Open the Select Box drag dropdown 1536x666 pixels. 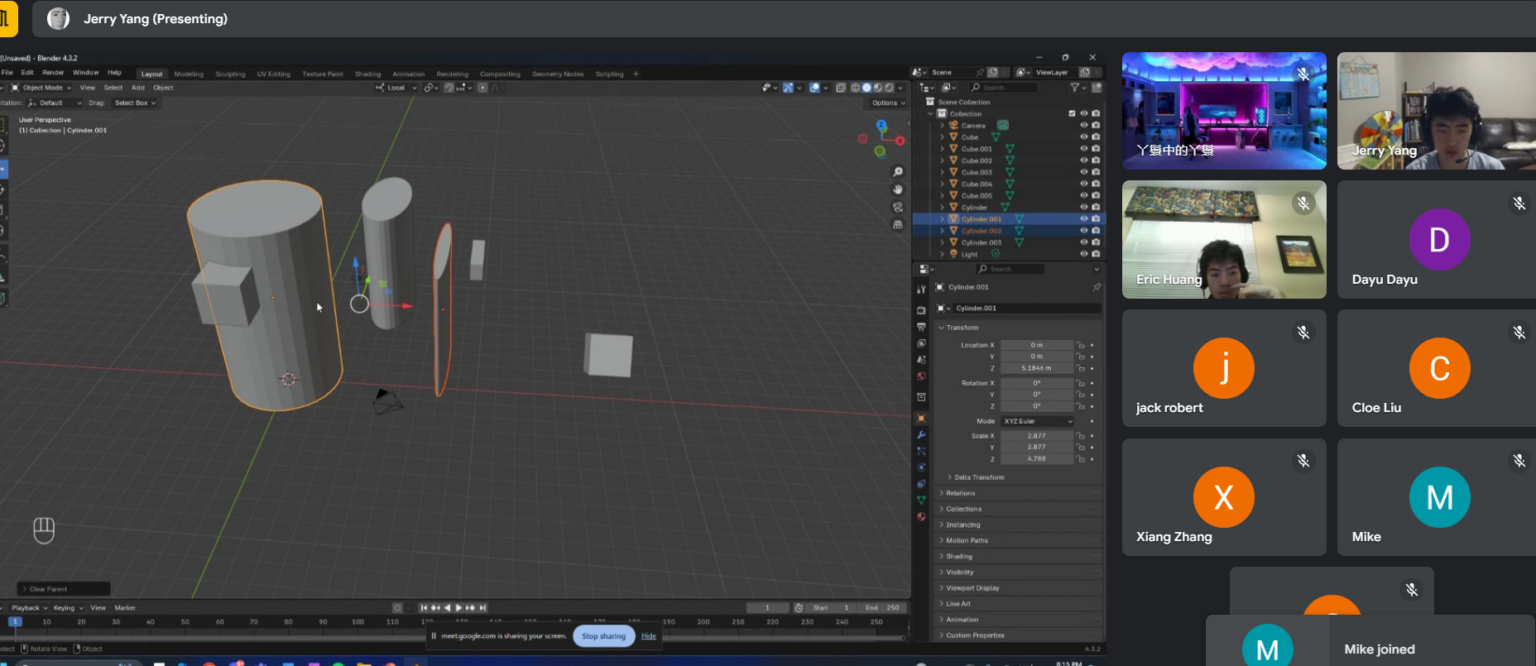pyautogui.click(x=134, y=103)
